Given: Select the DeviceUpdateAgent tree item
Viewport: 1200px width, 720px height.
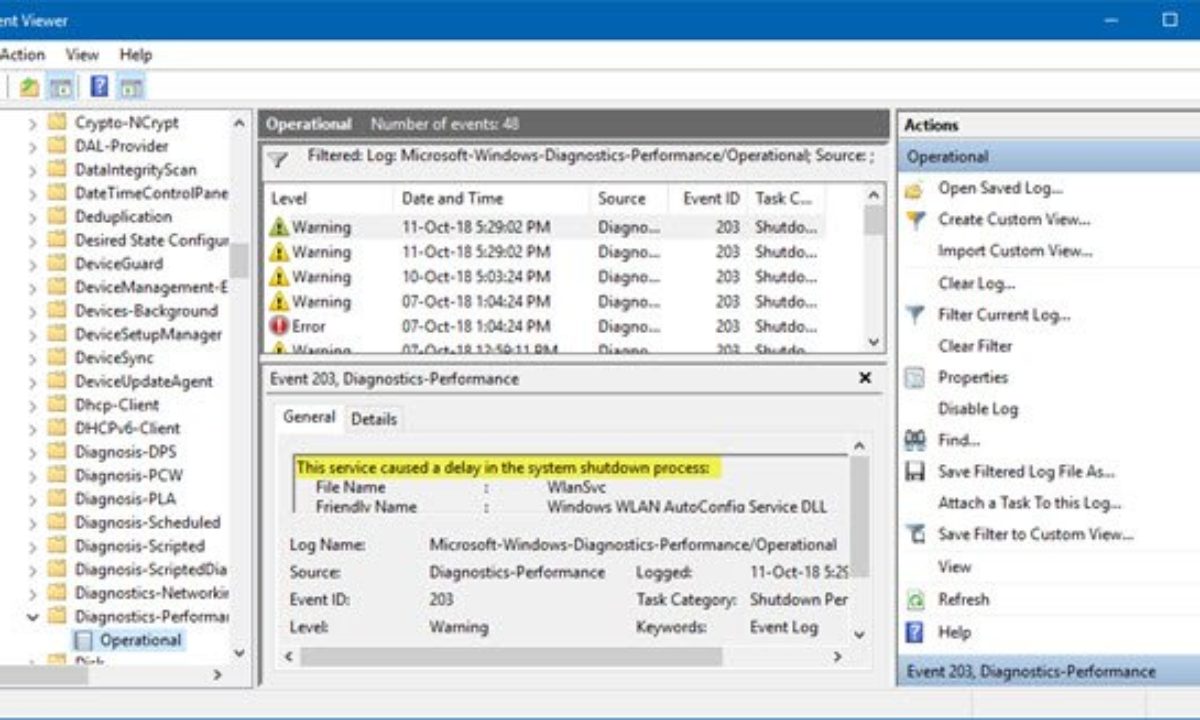Looking at the screenshot, I should point(143,381).
